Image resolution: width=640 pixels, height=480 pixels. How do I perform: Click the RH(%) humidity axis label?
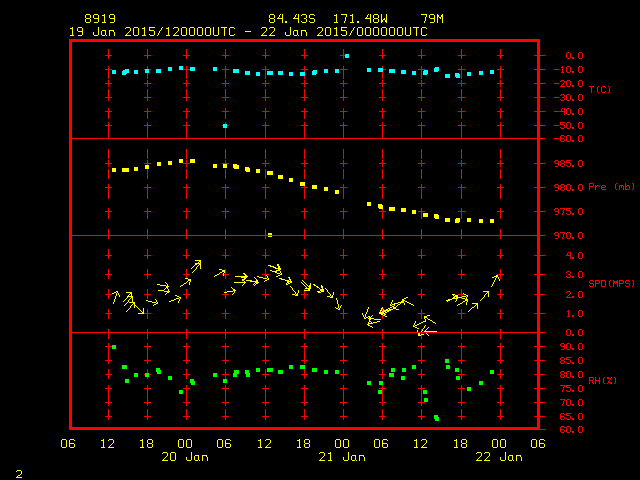click(602, 380)
